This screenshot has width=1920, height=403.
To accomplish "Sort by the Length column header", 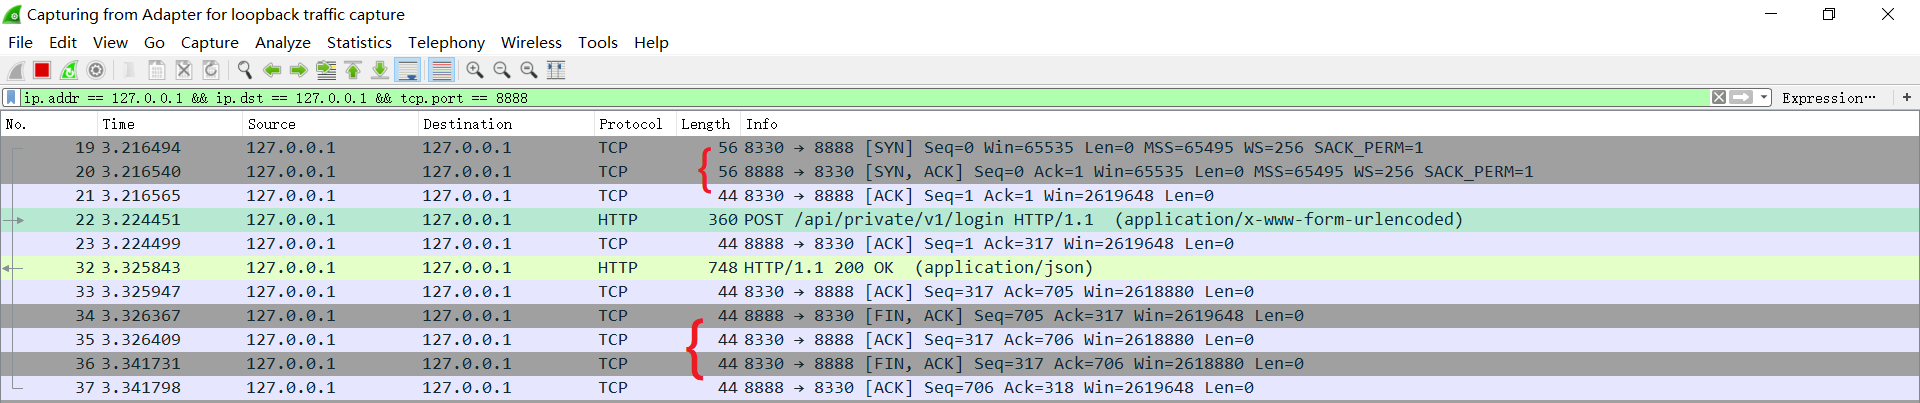I will pyautogui.click(x=708, y=124).
